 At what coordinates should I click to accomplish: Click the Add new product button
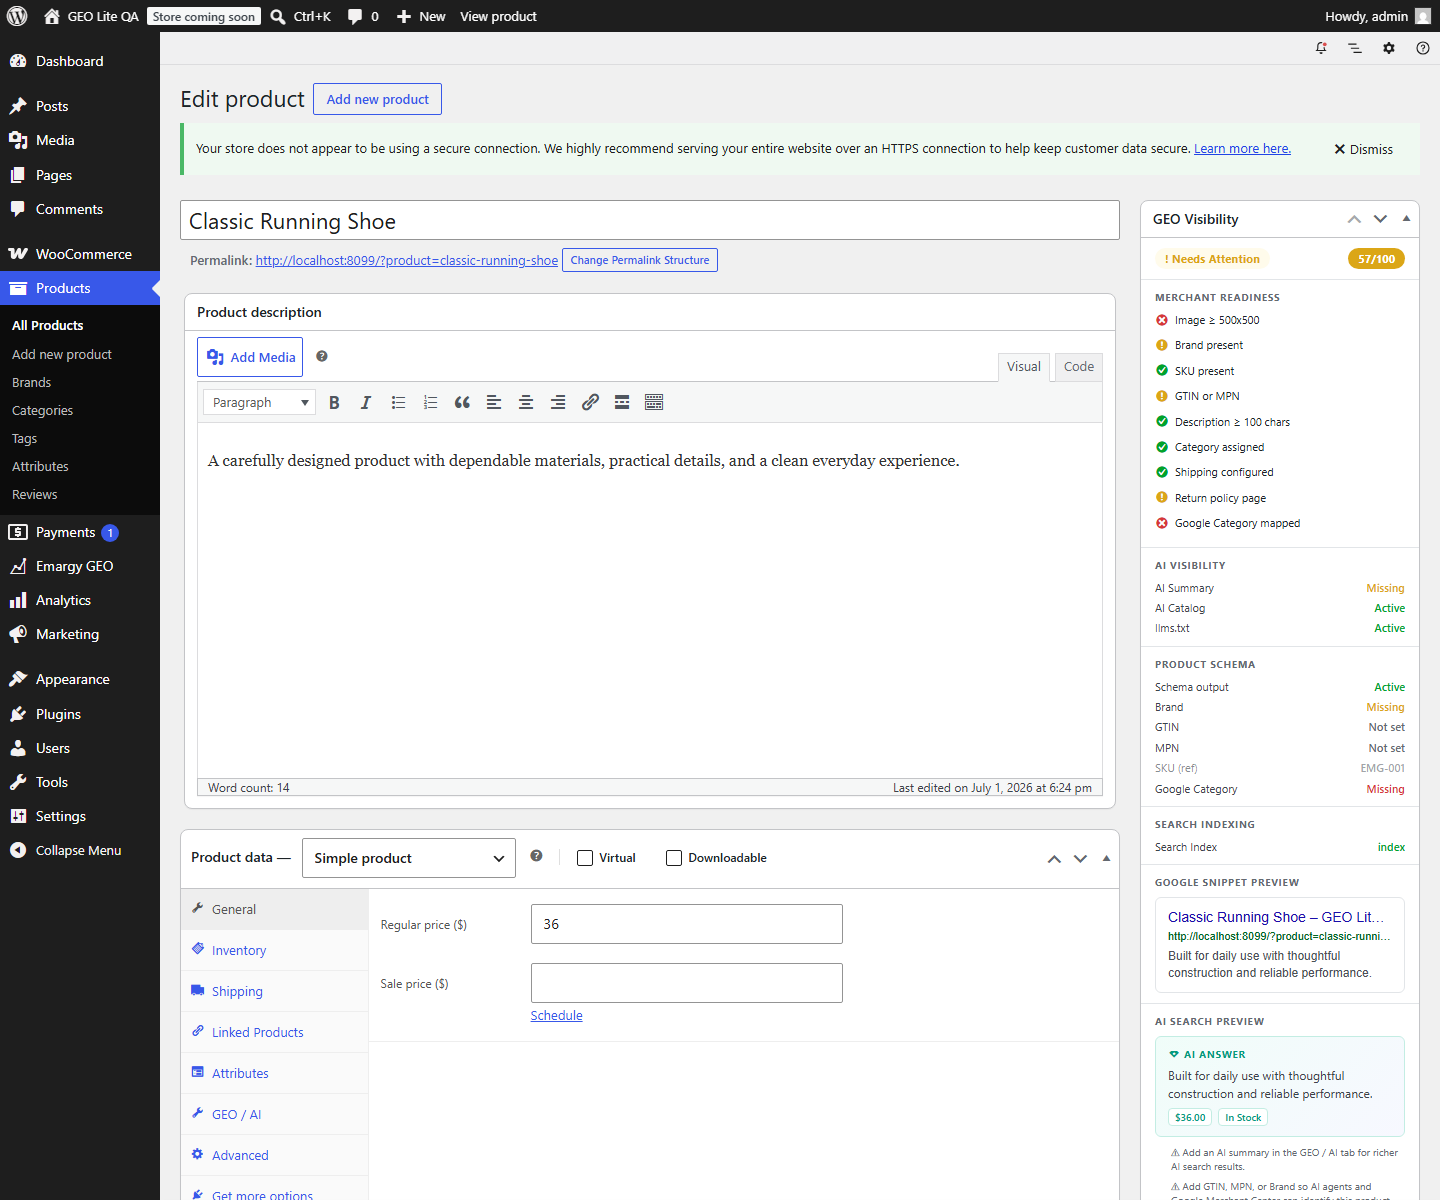pos(377,99)
